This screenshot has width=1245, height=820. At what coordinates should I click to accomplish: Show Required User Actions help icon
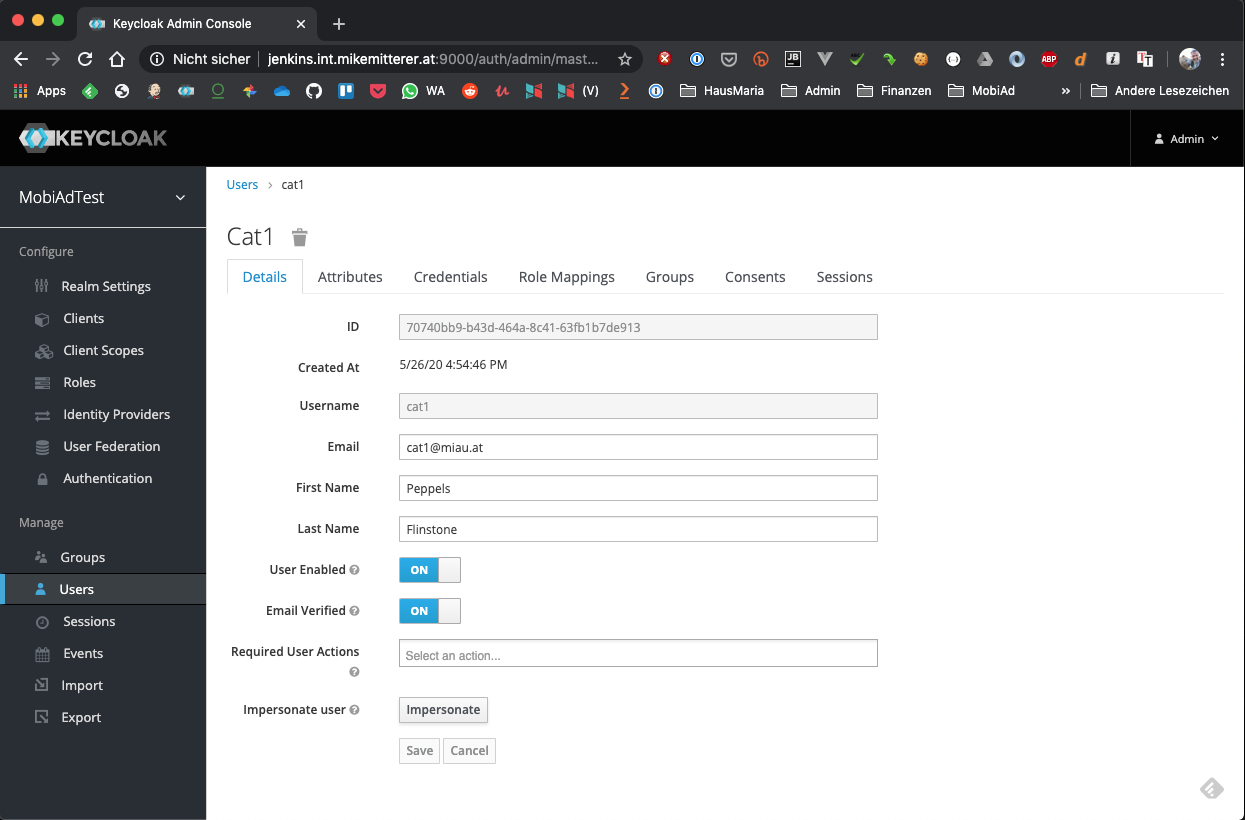click(x=354, y=672)
